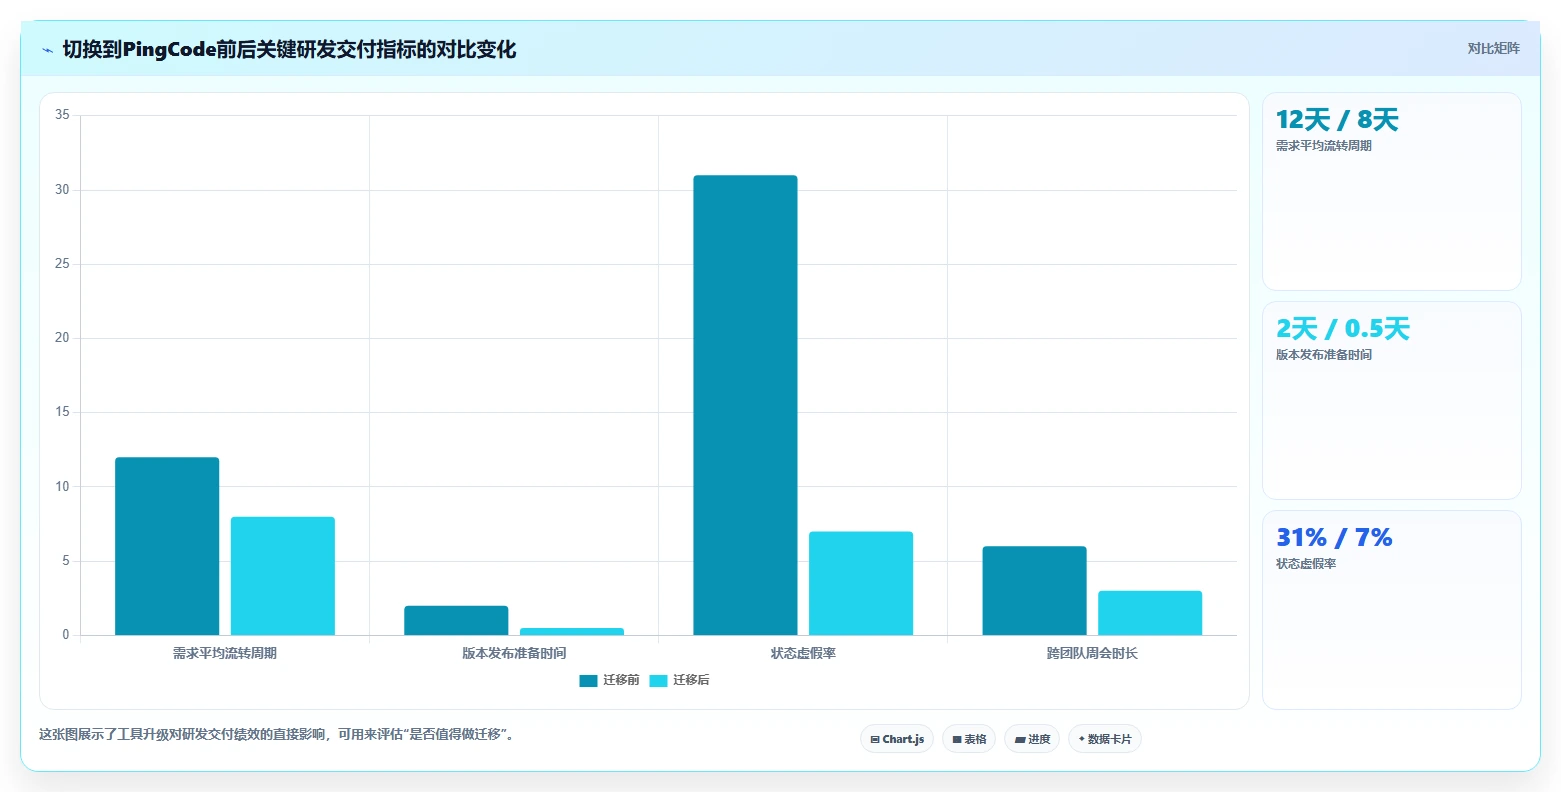Click the y-axis value 5

(x=66, y=561)
